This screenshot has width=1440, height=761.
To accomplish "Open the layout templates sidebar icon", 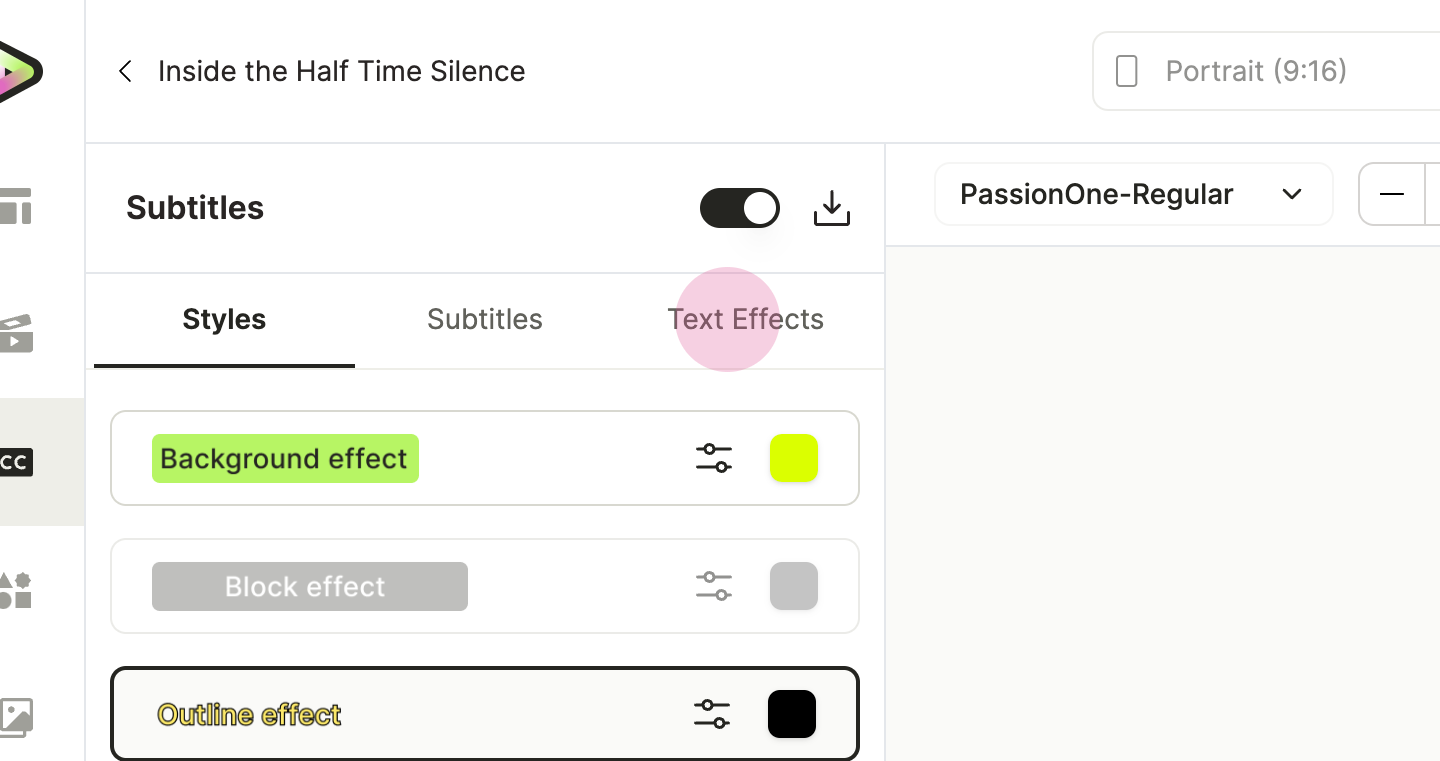I will 16,206.
